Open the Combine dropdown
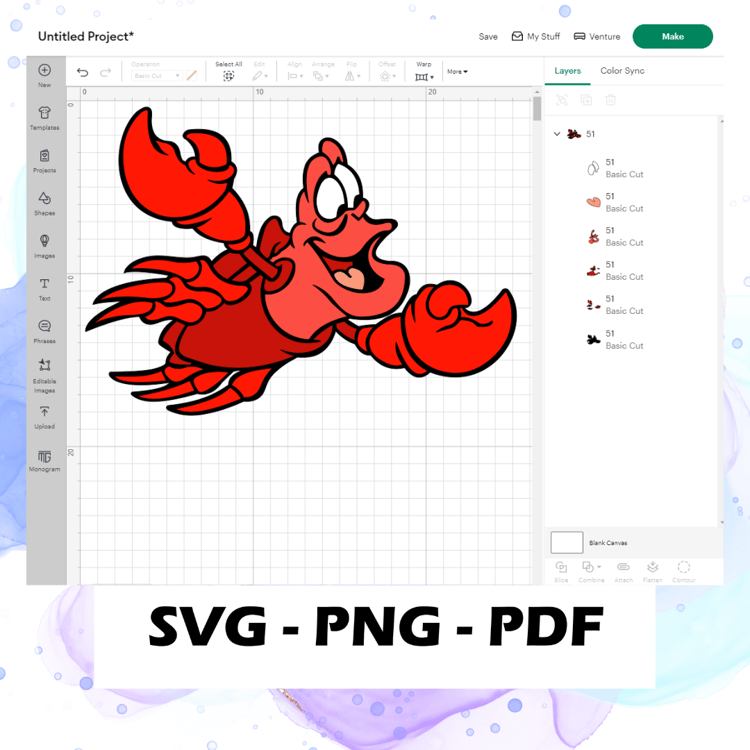The height and width of the screenshot is (750, 750). coord(591,572)
